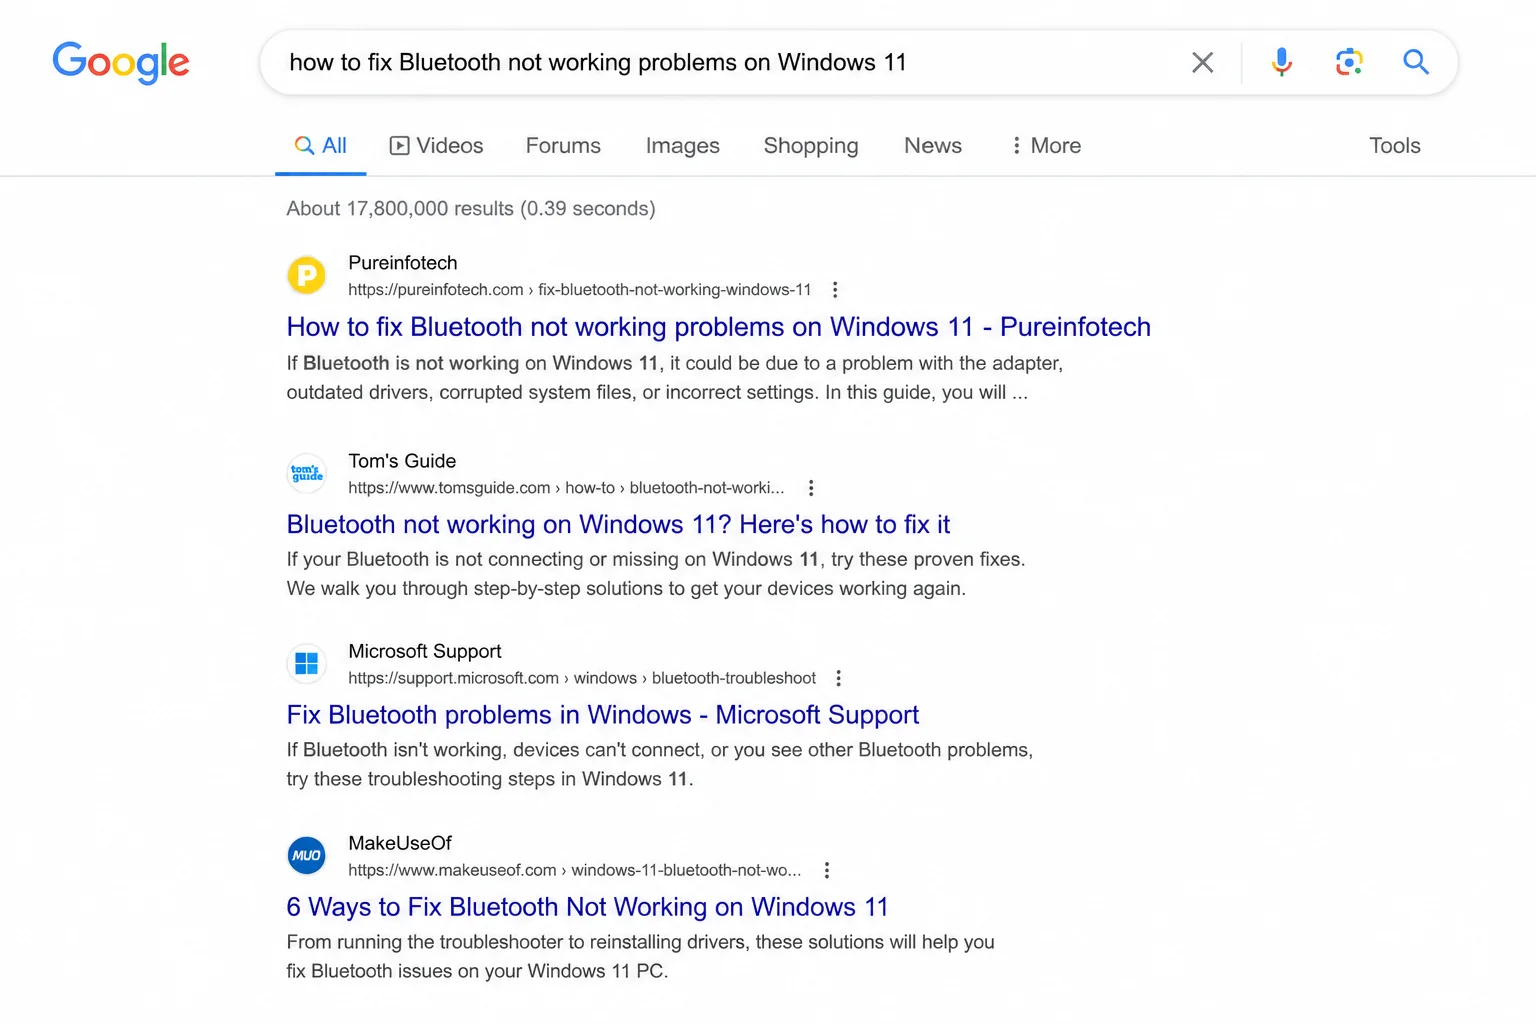The width and height of the screenshot is (1536, 1024).
Task: Open the Tools options
Action: coord(1394,146)
